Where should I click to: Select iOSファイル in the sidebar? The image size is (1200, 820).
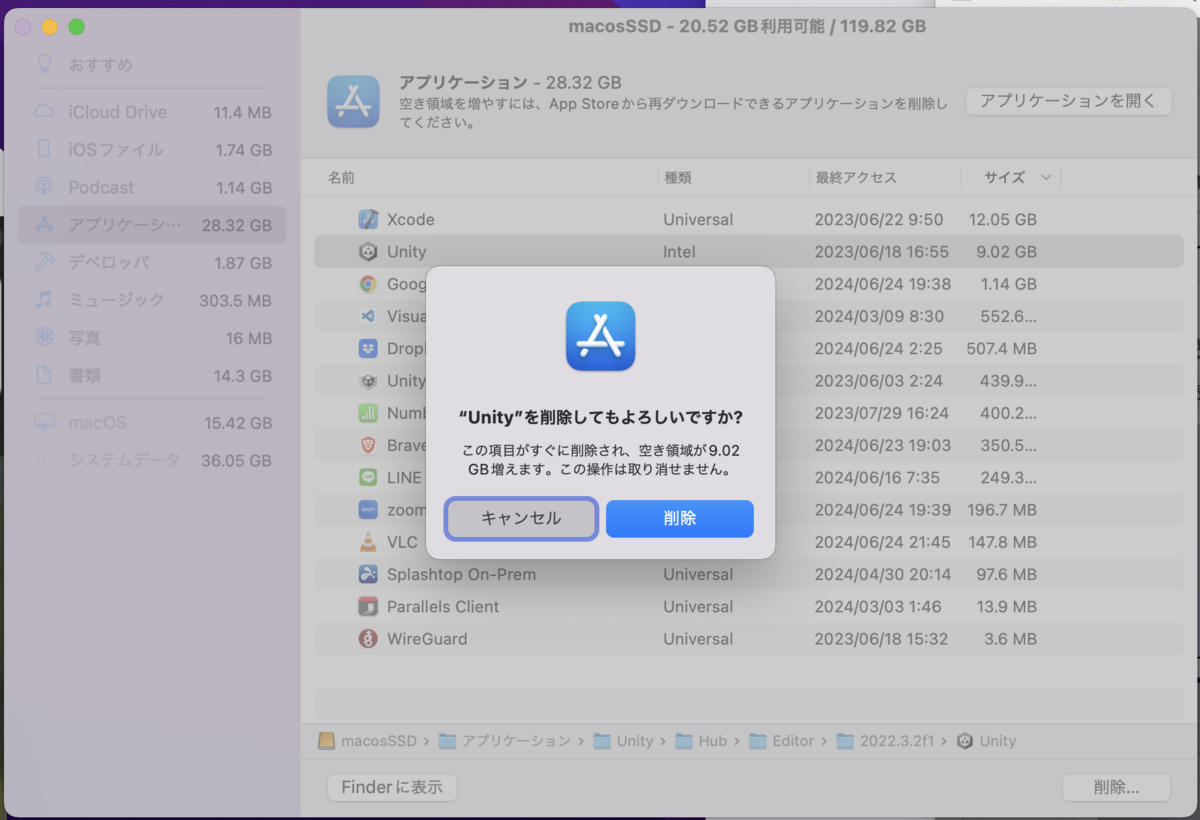pyautogui.click(x=152, y=150)
